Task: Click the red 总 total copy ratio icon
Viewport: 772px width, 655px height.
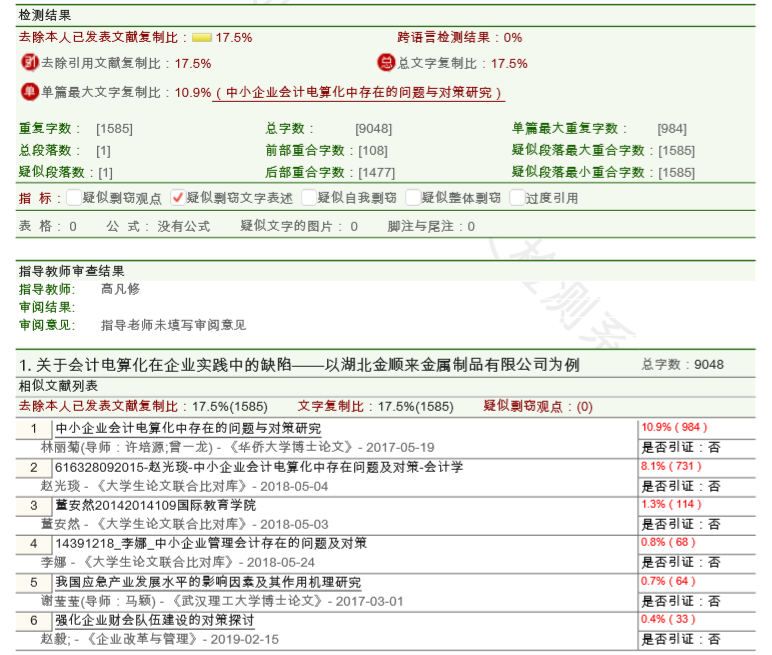Action: (x=386, y=63)
